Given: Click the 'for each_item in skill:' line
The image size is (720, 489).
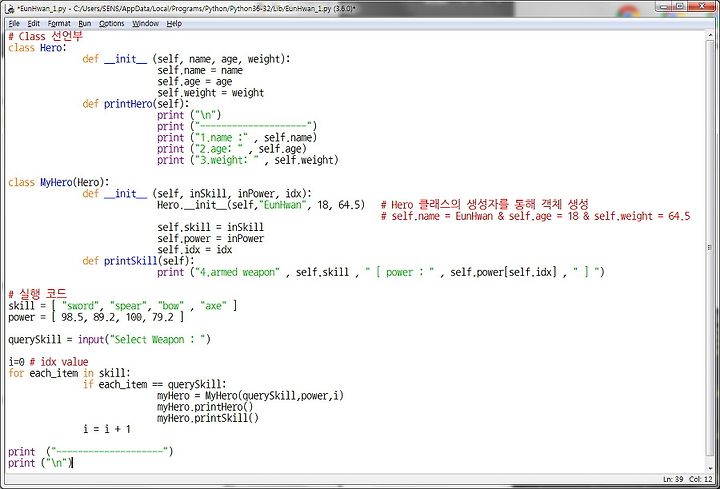Looking at the screenshot, I should tap(69, 373).
